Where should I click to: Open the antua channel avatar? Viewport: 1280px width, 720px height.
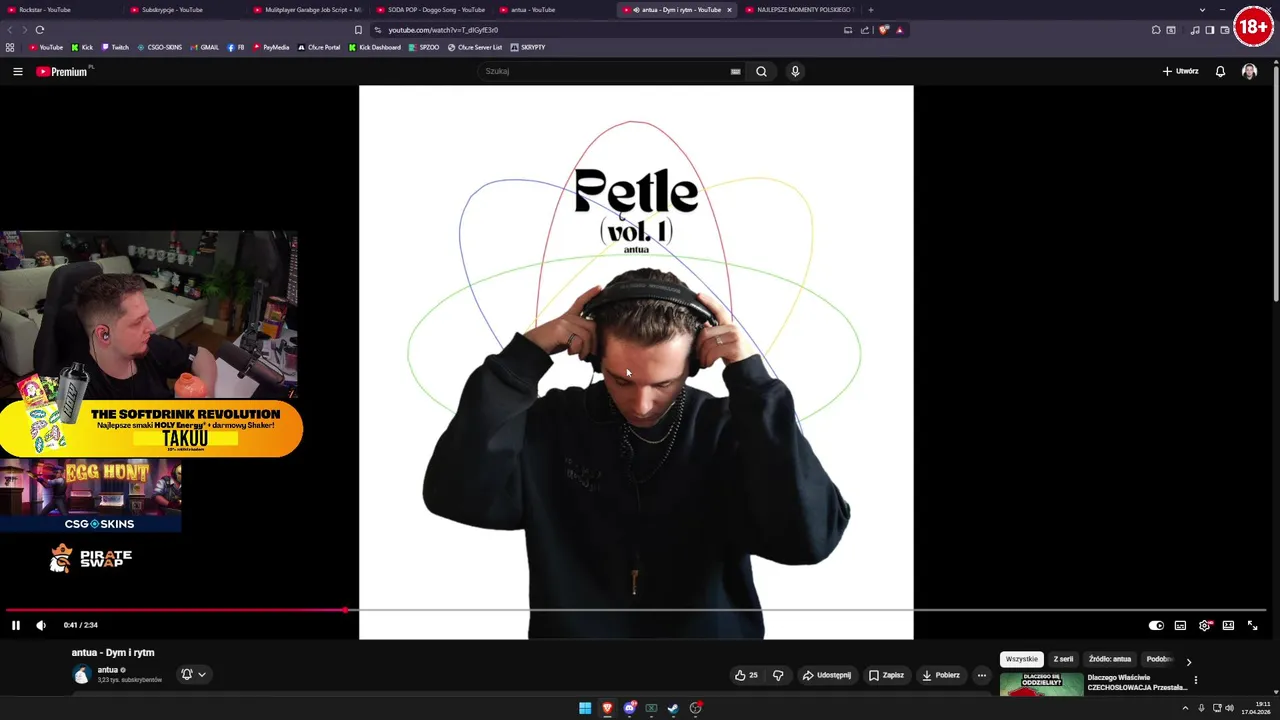(82, 674)
